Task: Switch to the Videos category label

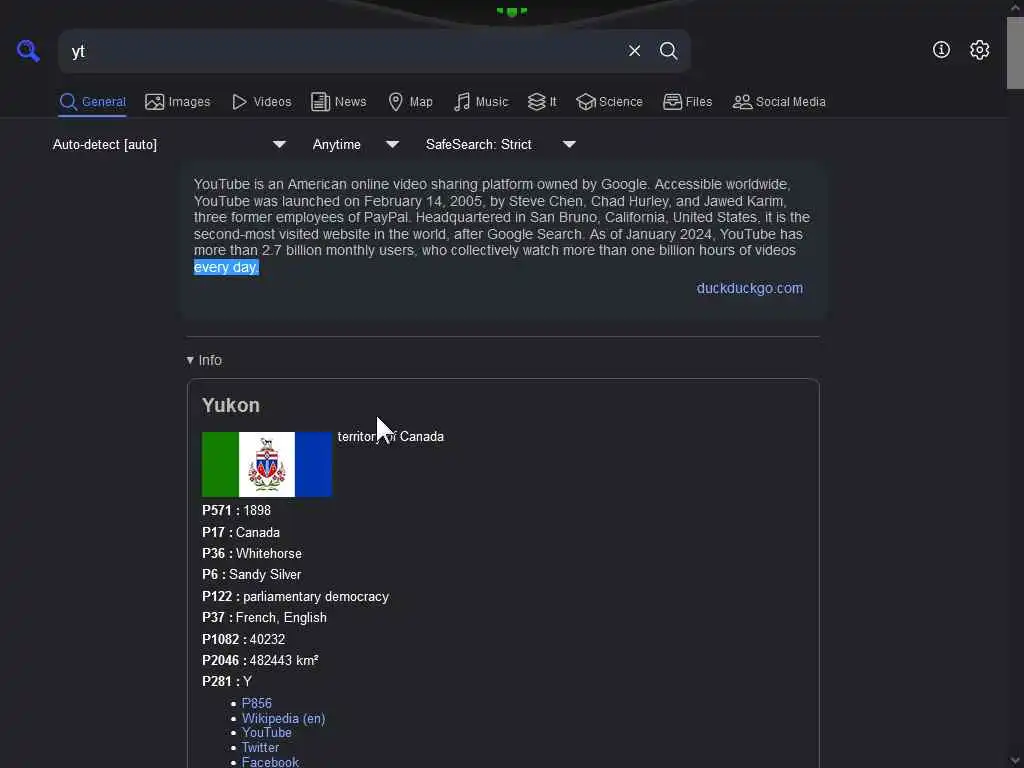Action: [x=272, y=102]
